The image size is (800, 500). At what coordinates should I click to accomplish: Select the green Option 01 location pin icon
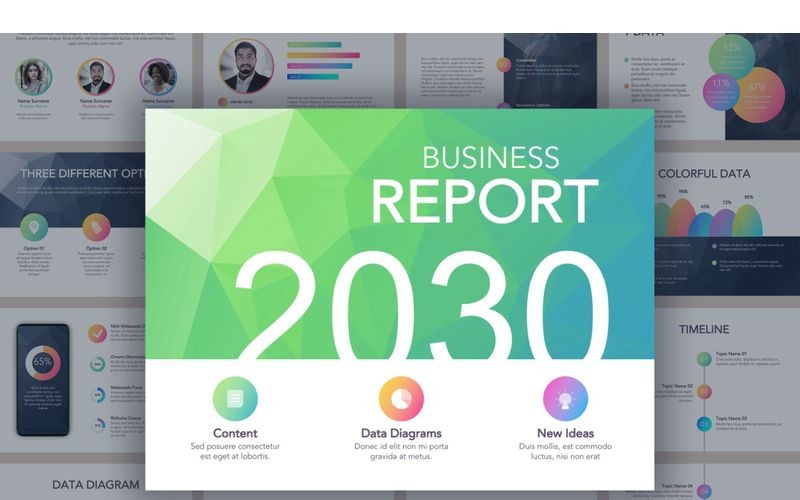point(34,227)
